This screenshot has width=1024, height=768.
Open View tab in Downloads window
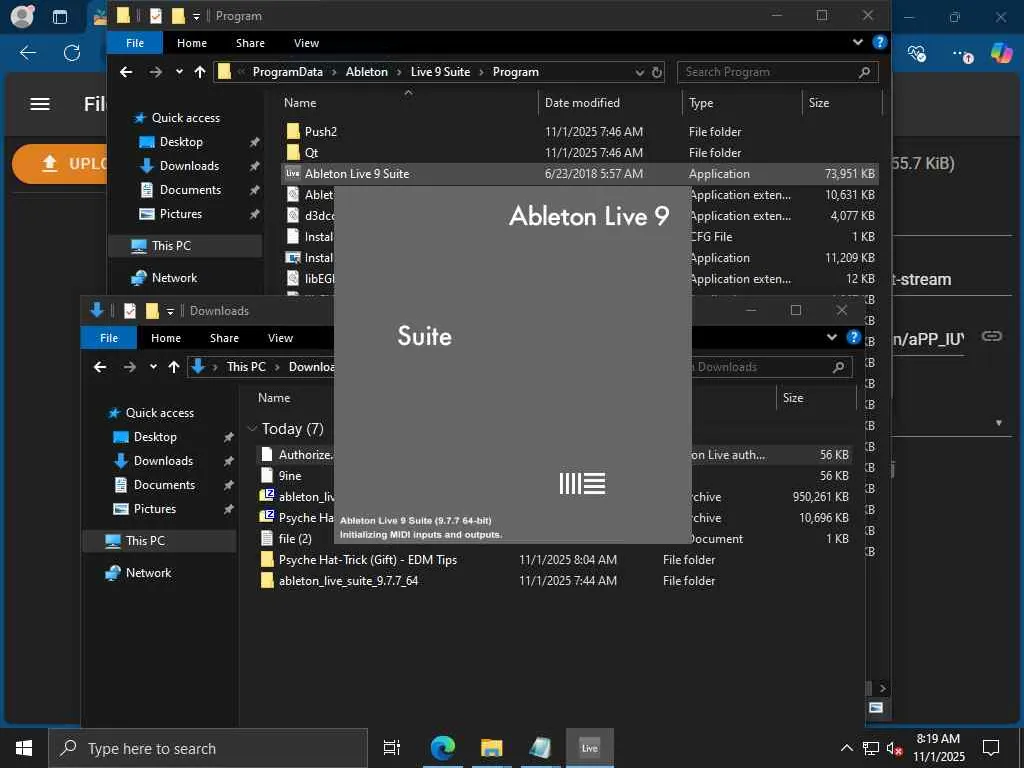coord(280,338)
